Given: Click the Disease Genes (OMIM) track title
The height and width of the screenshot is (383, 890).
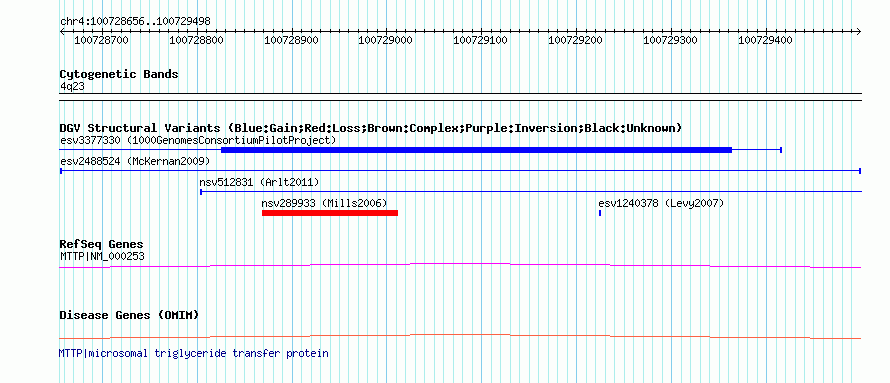Looking at the screenshot, I should click(129, 315).
